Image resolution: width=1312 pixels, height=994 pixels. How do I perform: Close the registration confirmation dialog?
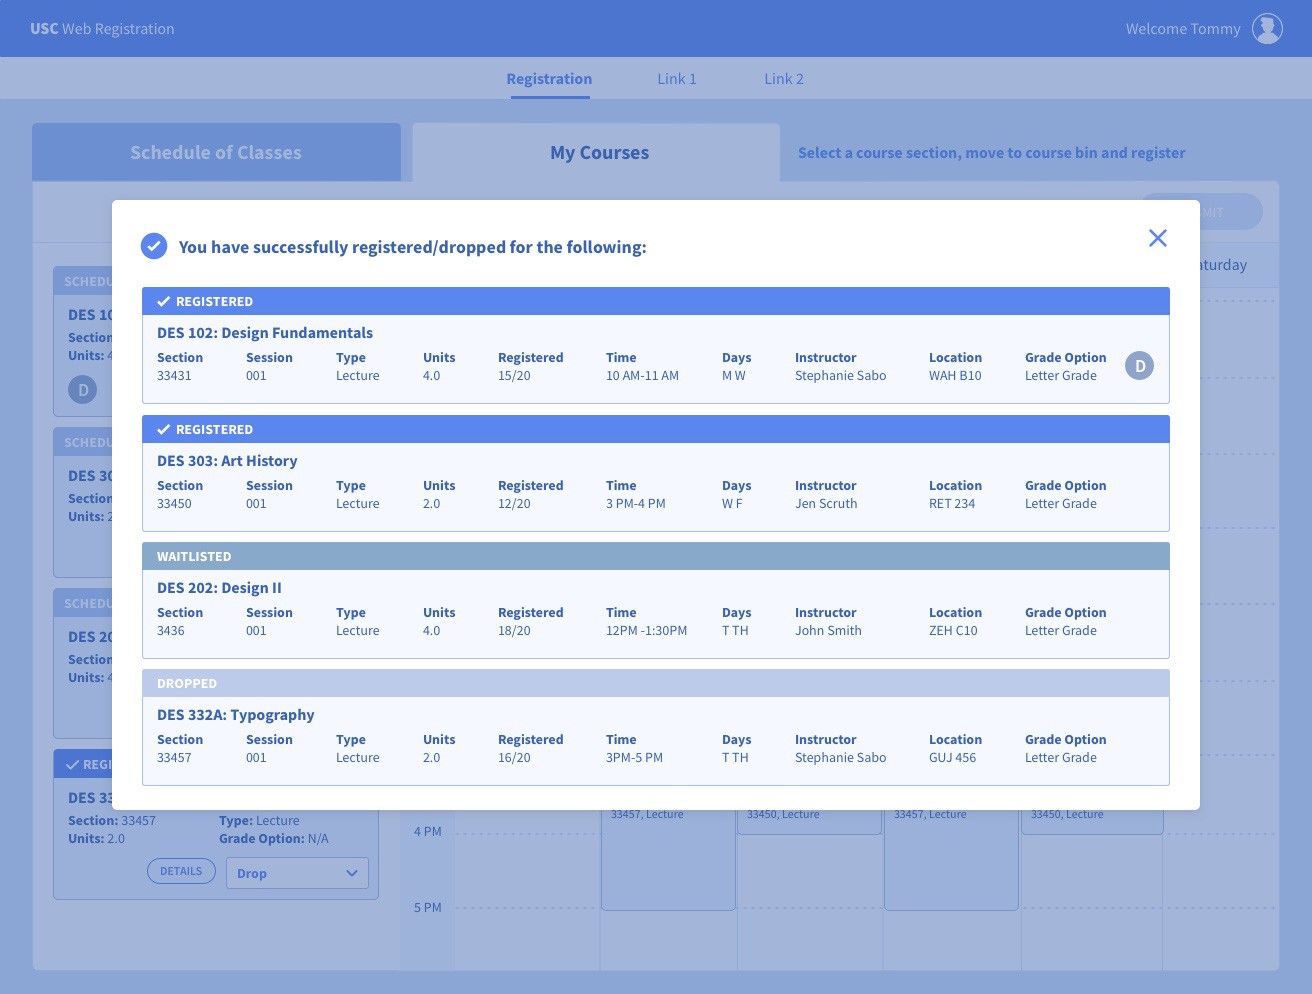click(x=1158, y=238)
